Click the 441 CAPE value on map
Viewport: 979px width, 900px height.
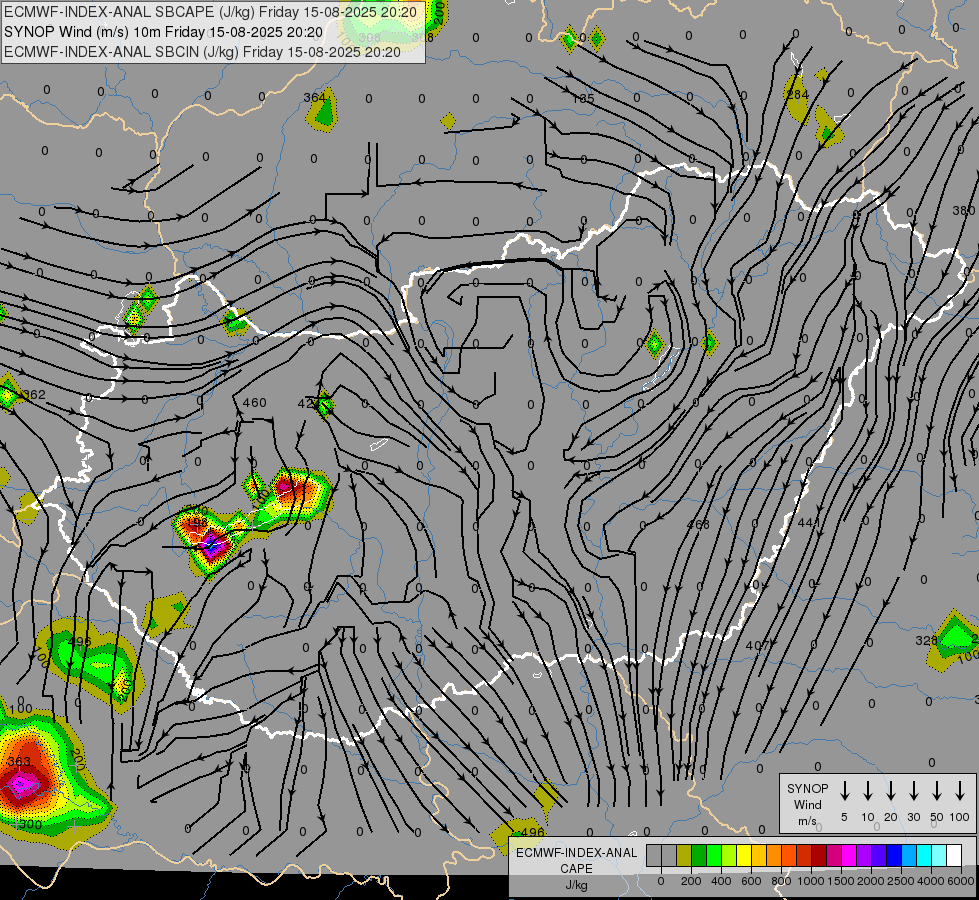click(809, 523)
